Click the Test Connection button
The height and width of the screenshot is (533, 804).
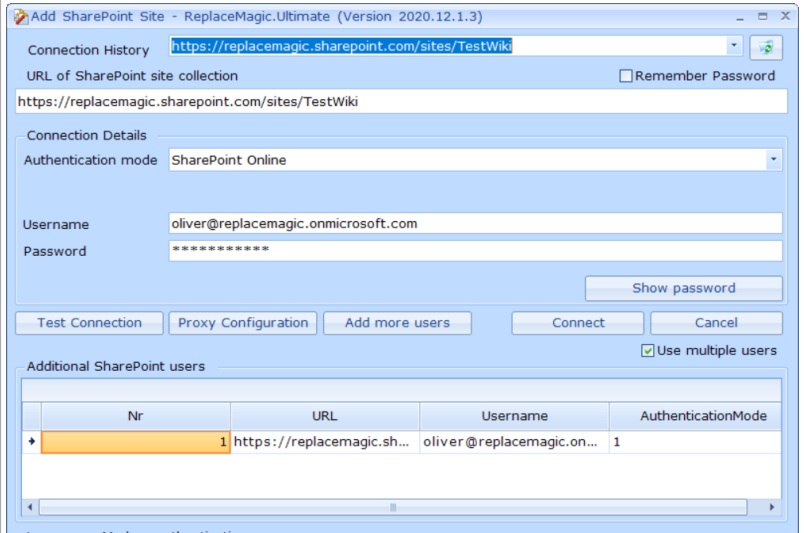[89, 323]
